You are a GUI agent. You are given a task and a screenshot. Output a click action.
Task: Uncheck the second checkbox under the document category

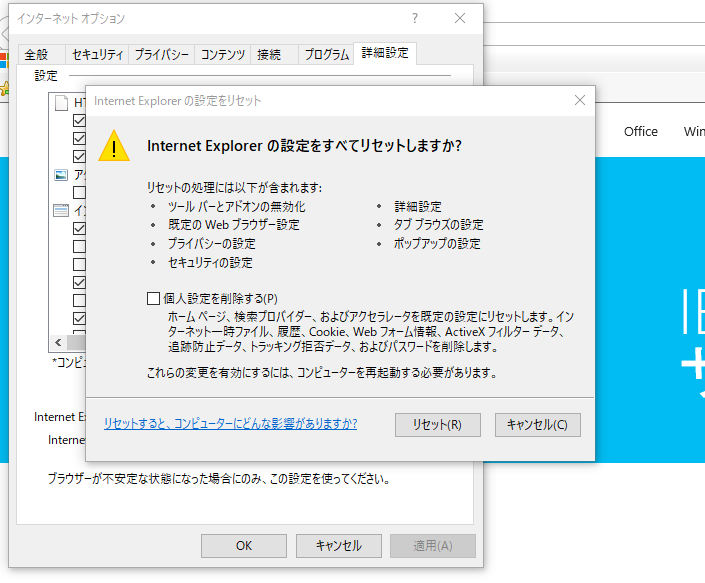[79, 138]
